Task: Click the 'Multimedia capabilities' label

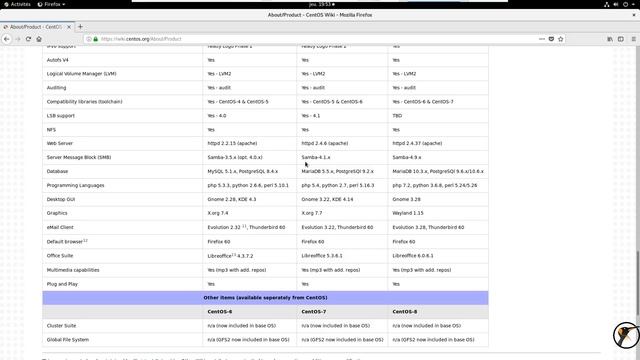Action: (73, 270)
